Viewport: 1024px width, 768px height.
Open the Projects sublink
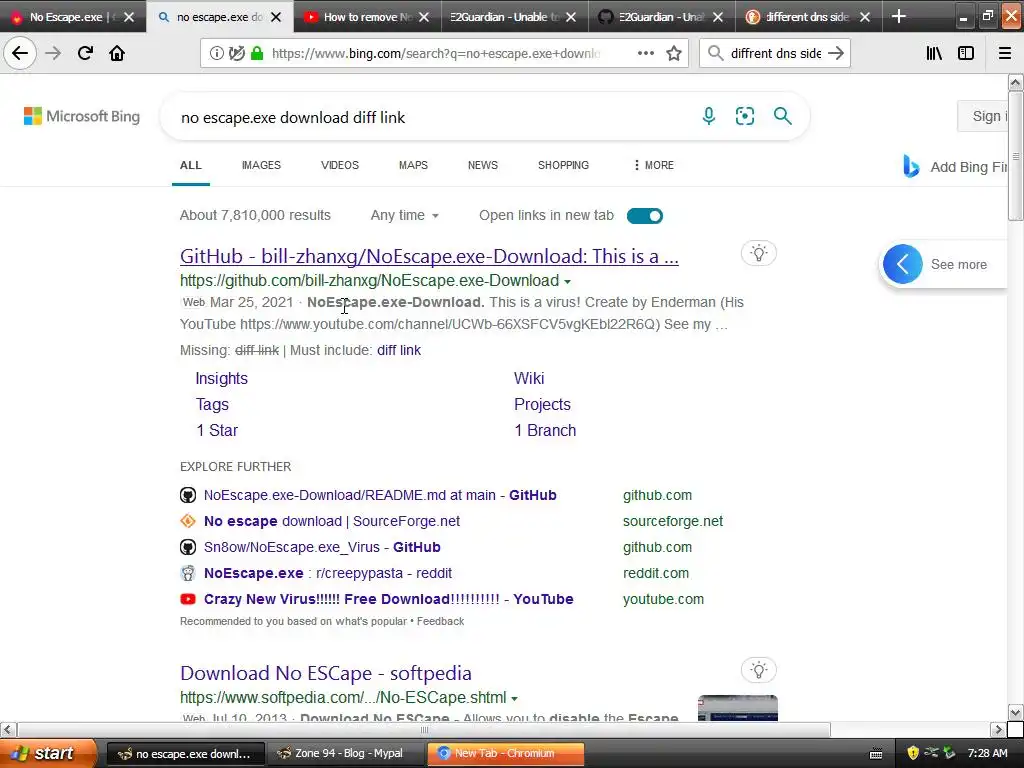542,404
